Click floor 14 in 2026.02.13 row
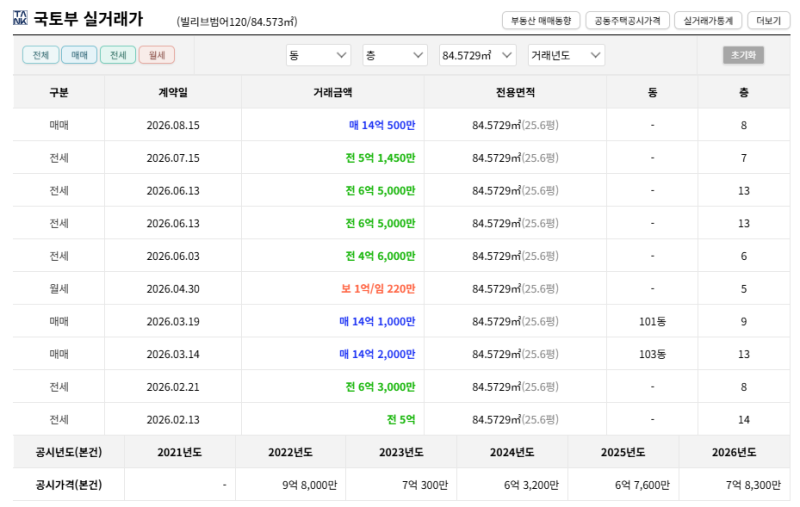The height and width of the screenshot is (507, 800). click(x=744, y=420)
